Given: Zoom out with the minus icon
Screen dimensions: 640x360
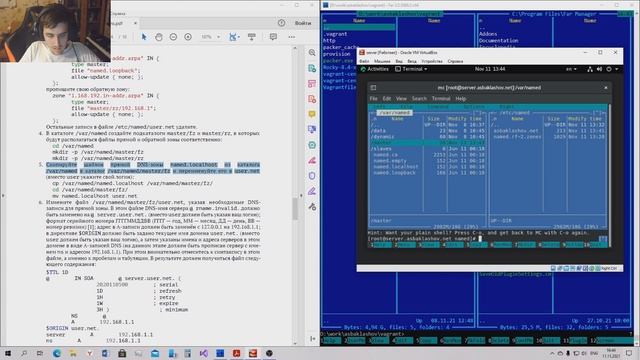Looking at the screenshot, I should [x=173, y=37].
